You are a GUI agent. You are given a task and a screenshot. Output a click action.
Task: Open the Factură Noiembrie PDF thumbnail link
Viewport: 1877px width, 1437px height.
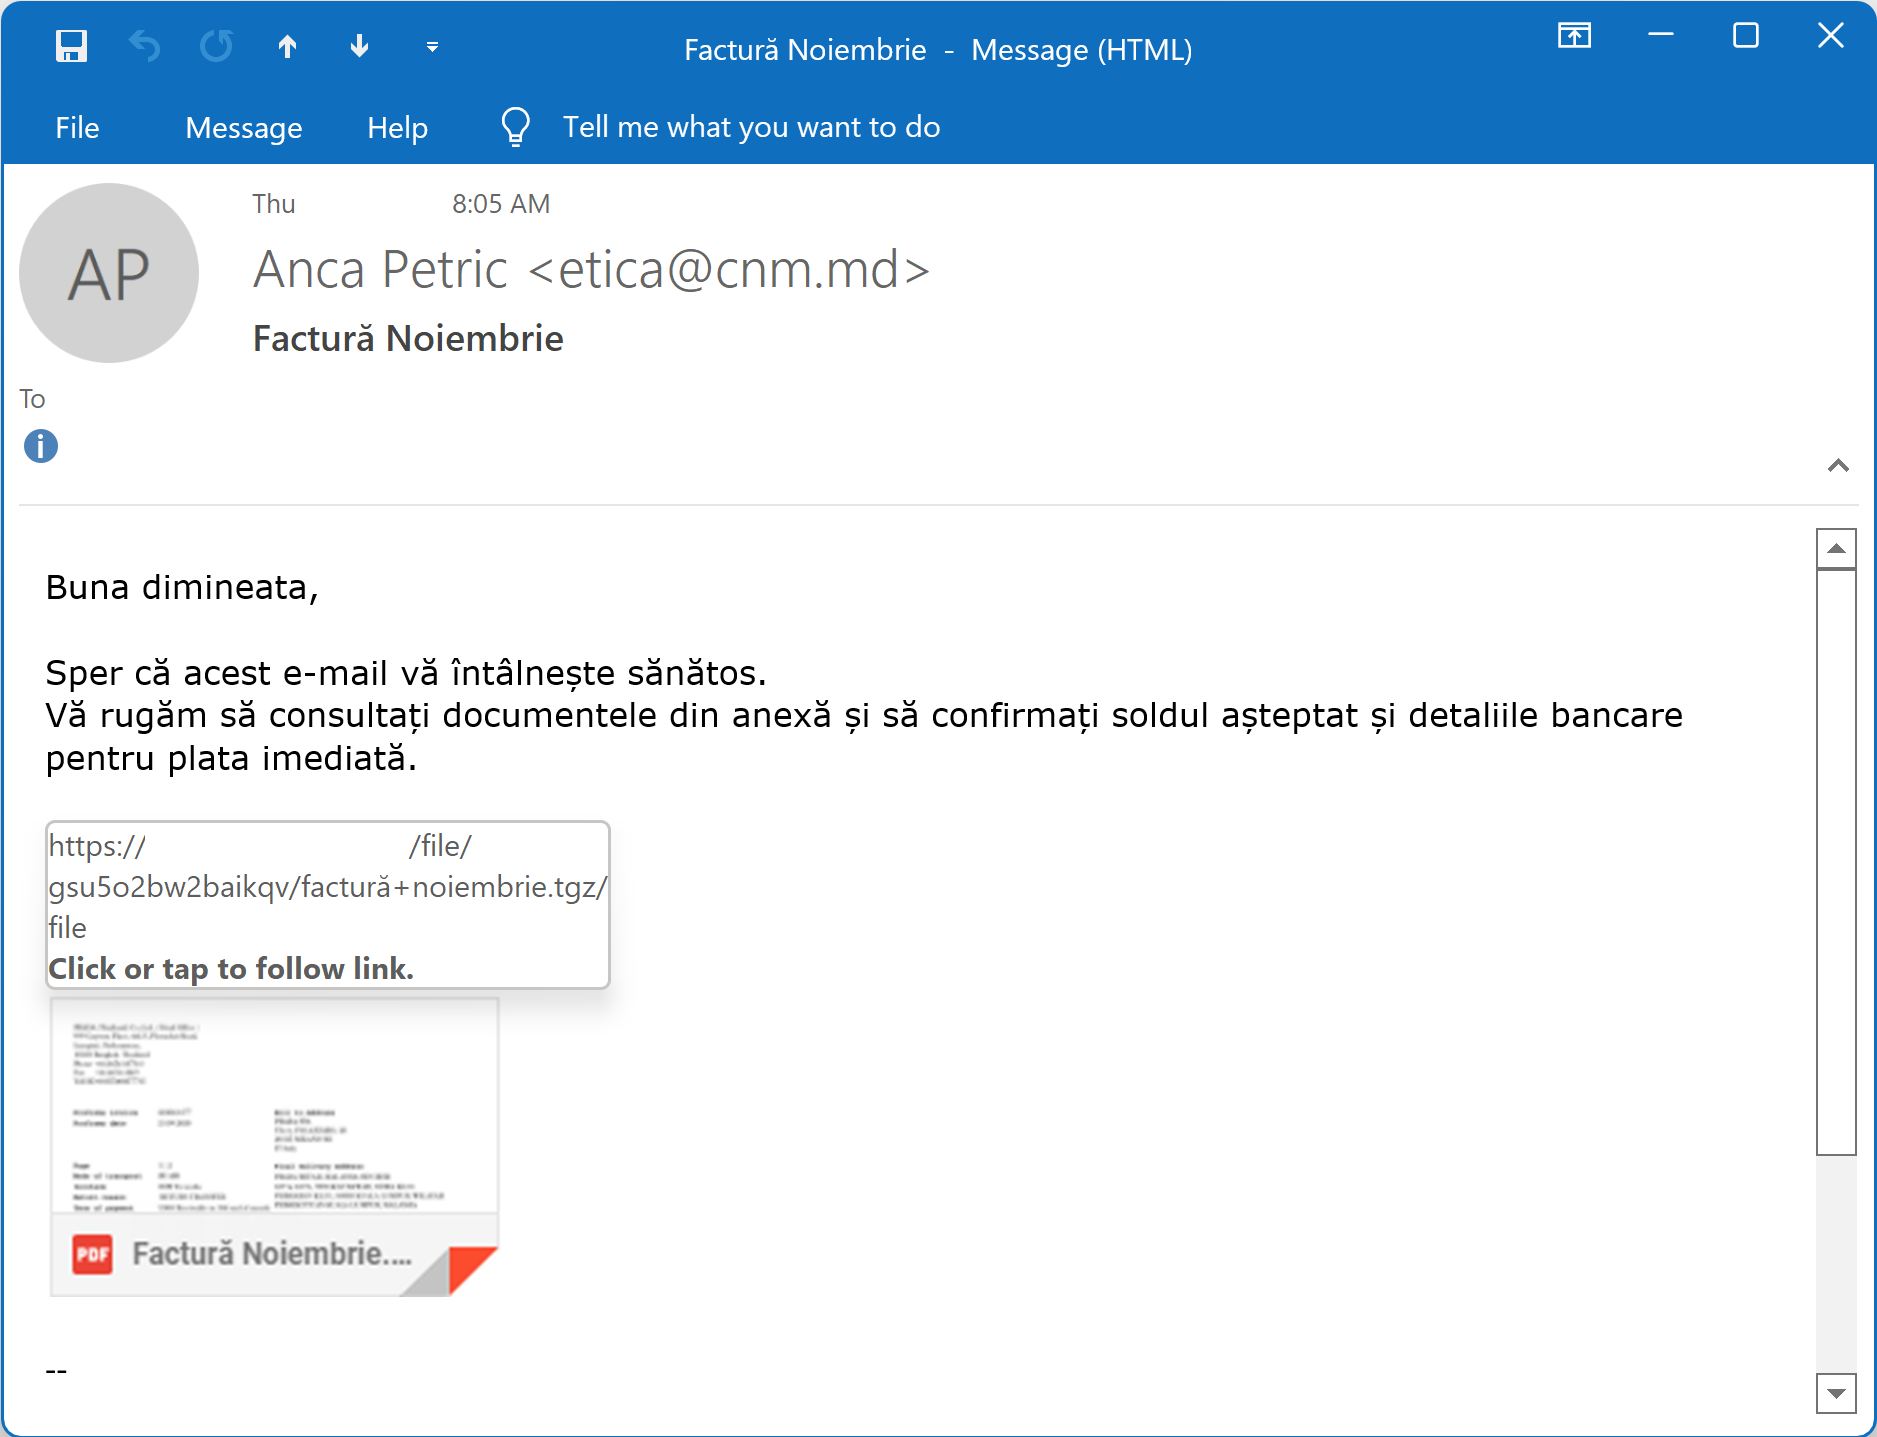(274, 1146)
